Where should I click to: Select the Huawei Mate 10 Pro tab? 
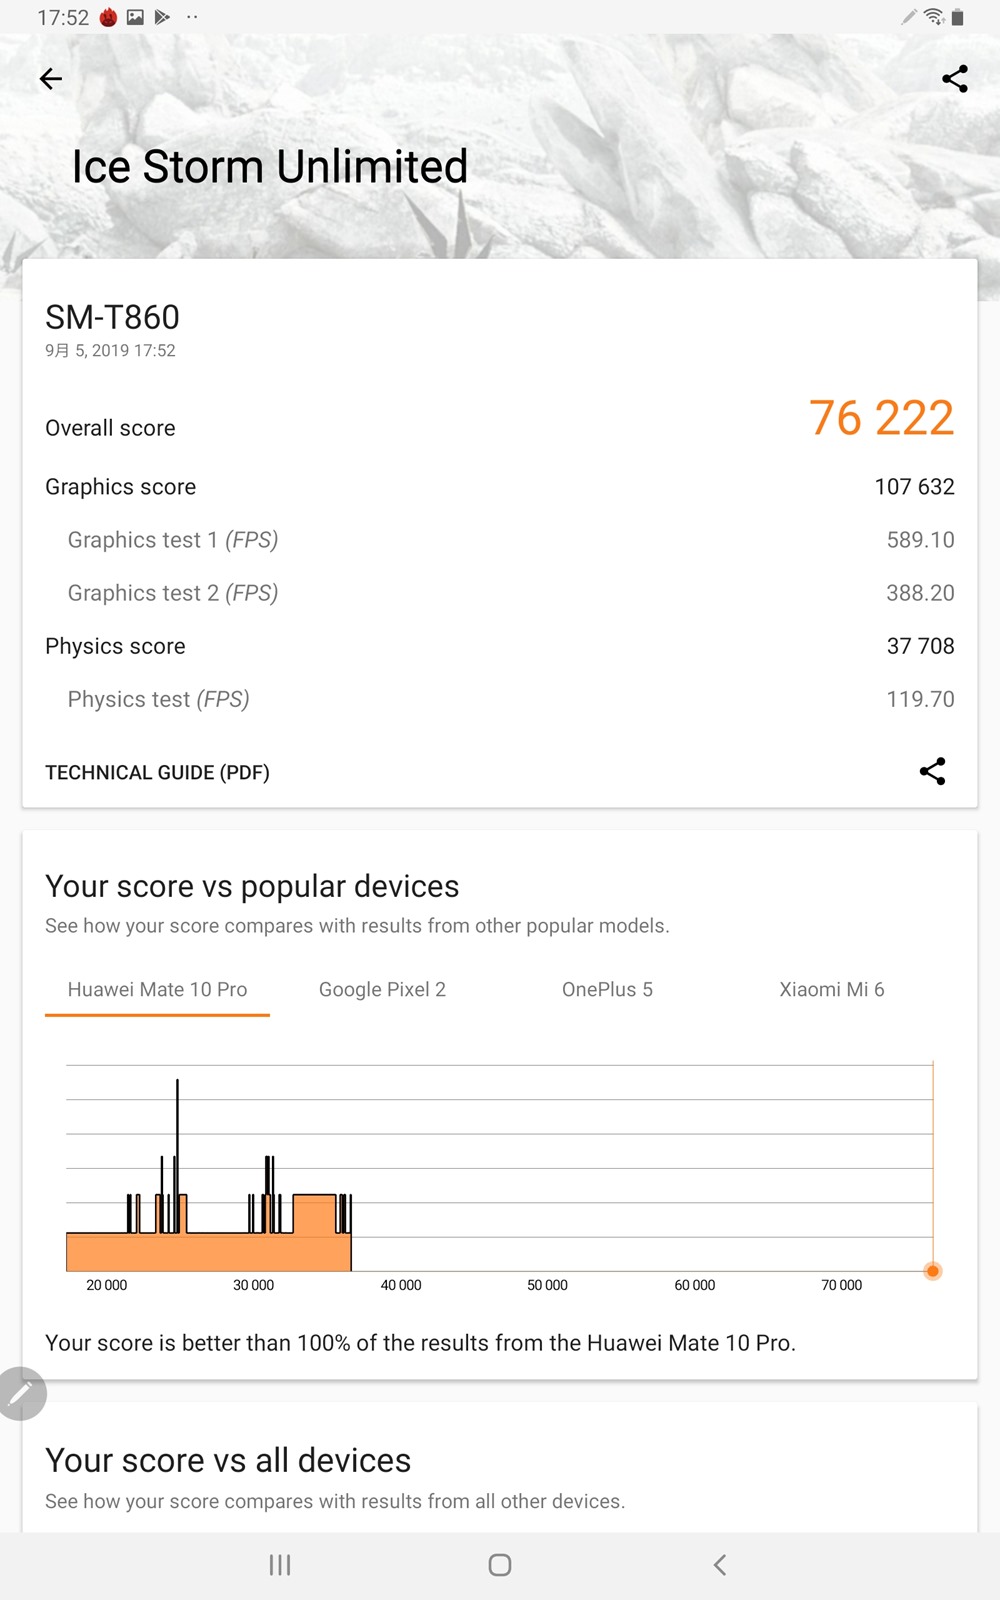[x=157, y=989]
